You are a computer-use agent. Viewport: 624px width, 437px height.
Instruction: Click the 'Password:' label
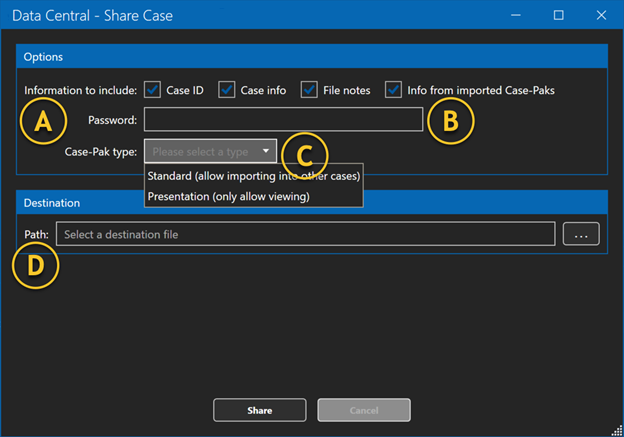pos(113,120)
